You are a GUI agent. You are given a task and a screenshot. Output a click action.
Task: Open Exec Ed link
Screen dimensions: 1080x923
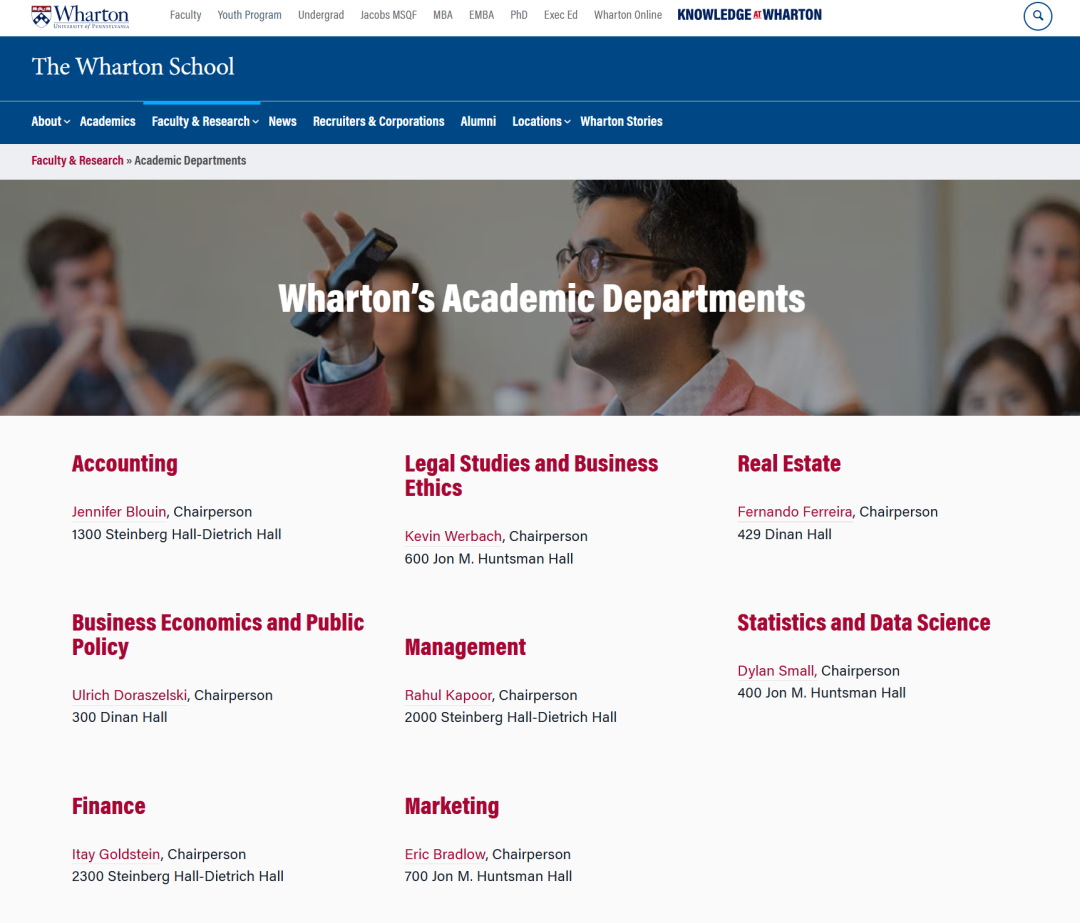561,15
